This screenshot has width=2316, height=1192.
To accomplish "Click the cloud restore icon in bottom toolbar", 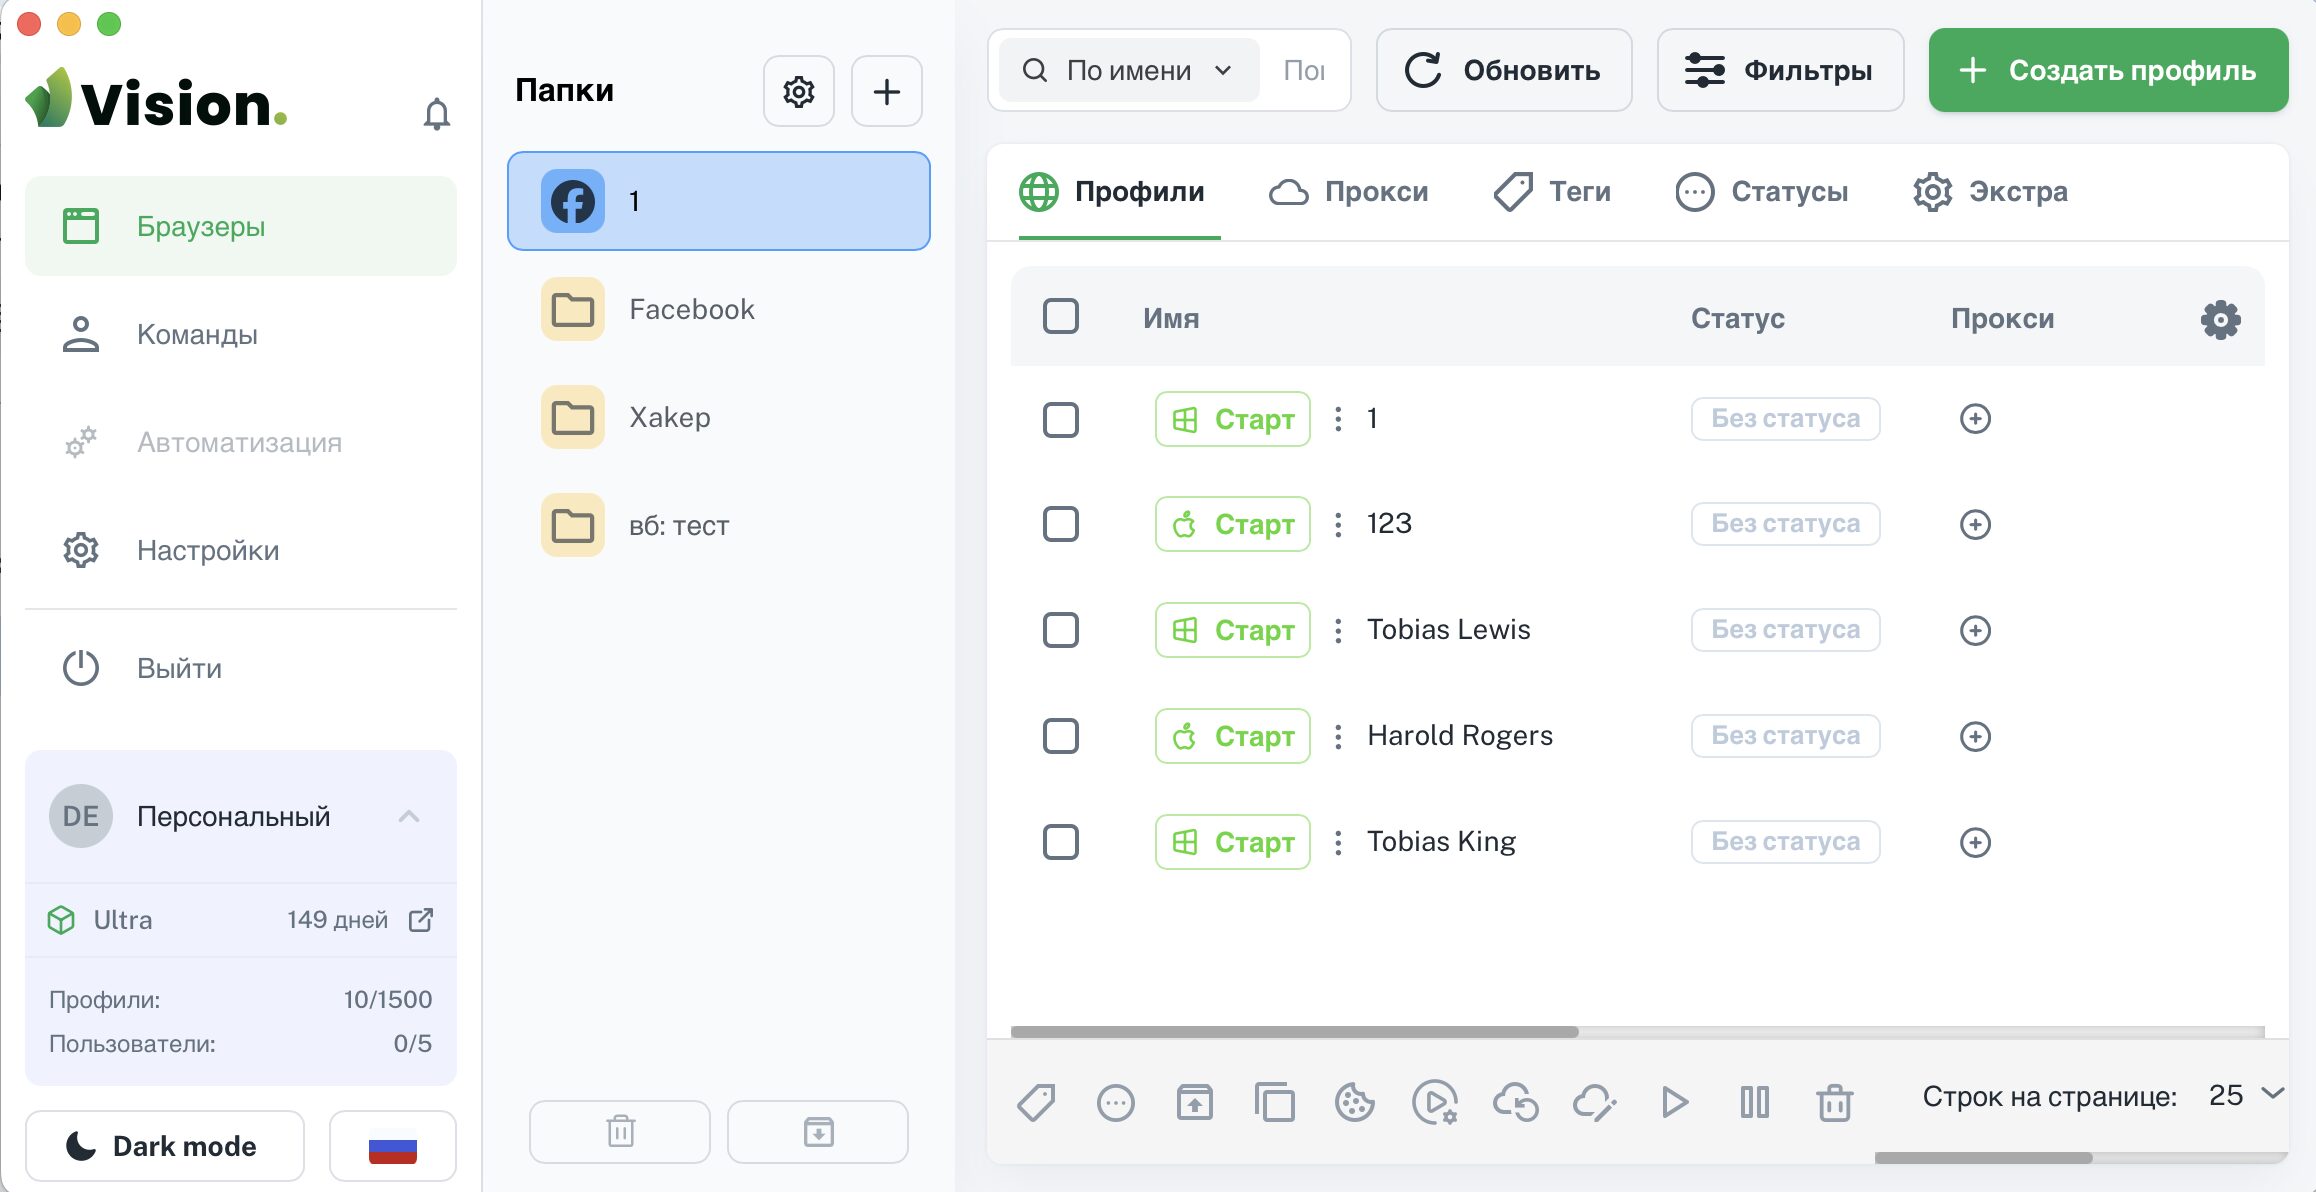I will (1515, 1103).
